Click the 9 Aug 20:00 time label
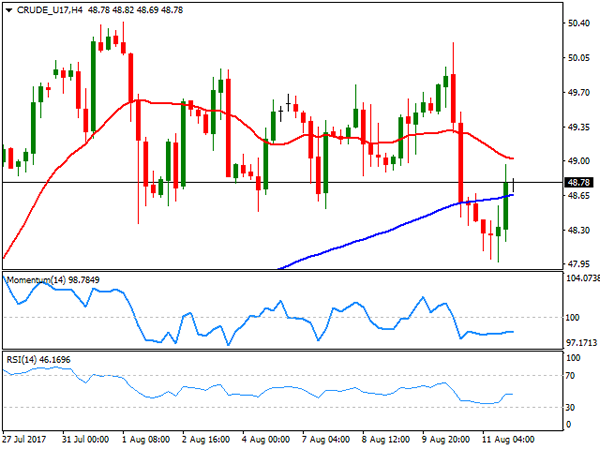The image size is (600, 450). point(446,439)
